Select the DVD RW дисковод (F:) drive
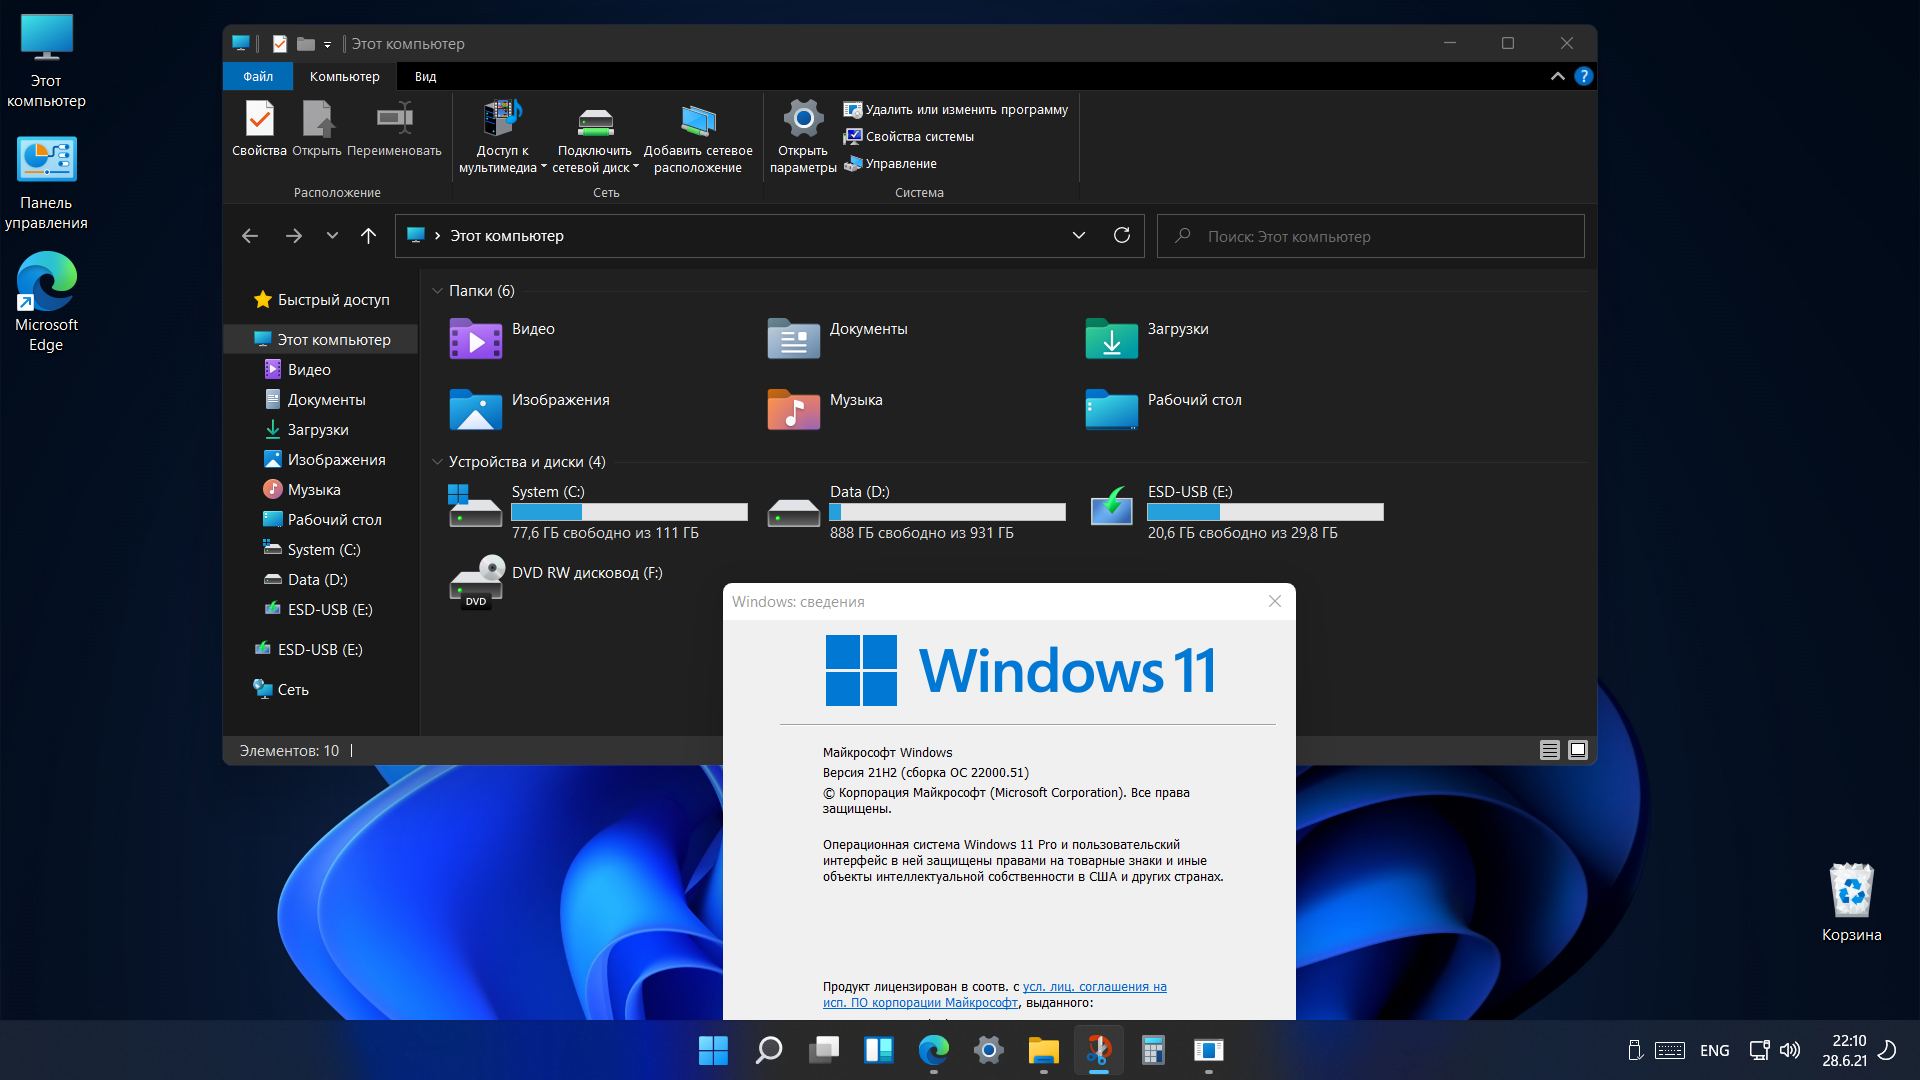 click(556, 582)
